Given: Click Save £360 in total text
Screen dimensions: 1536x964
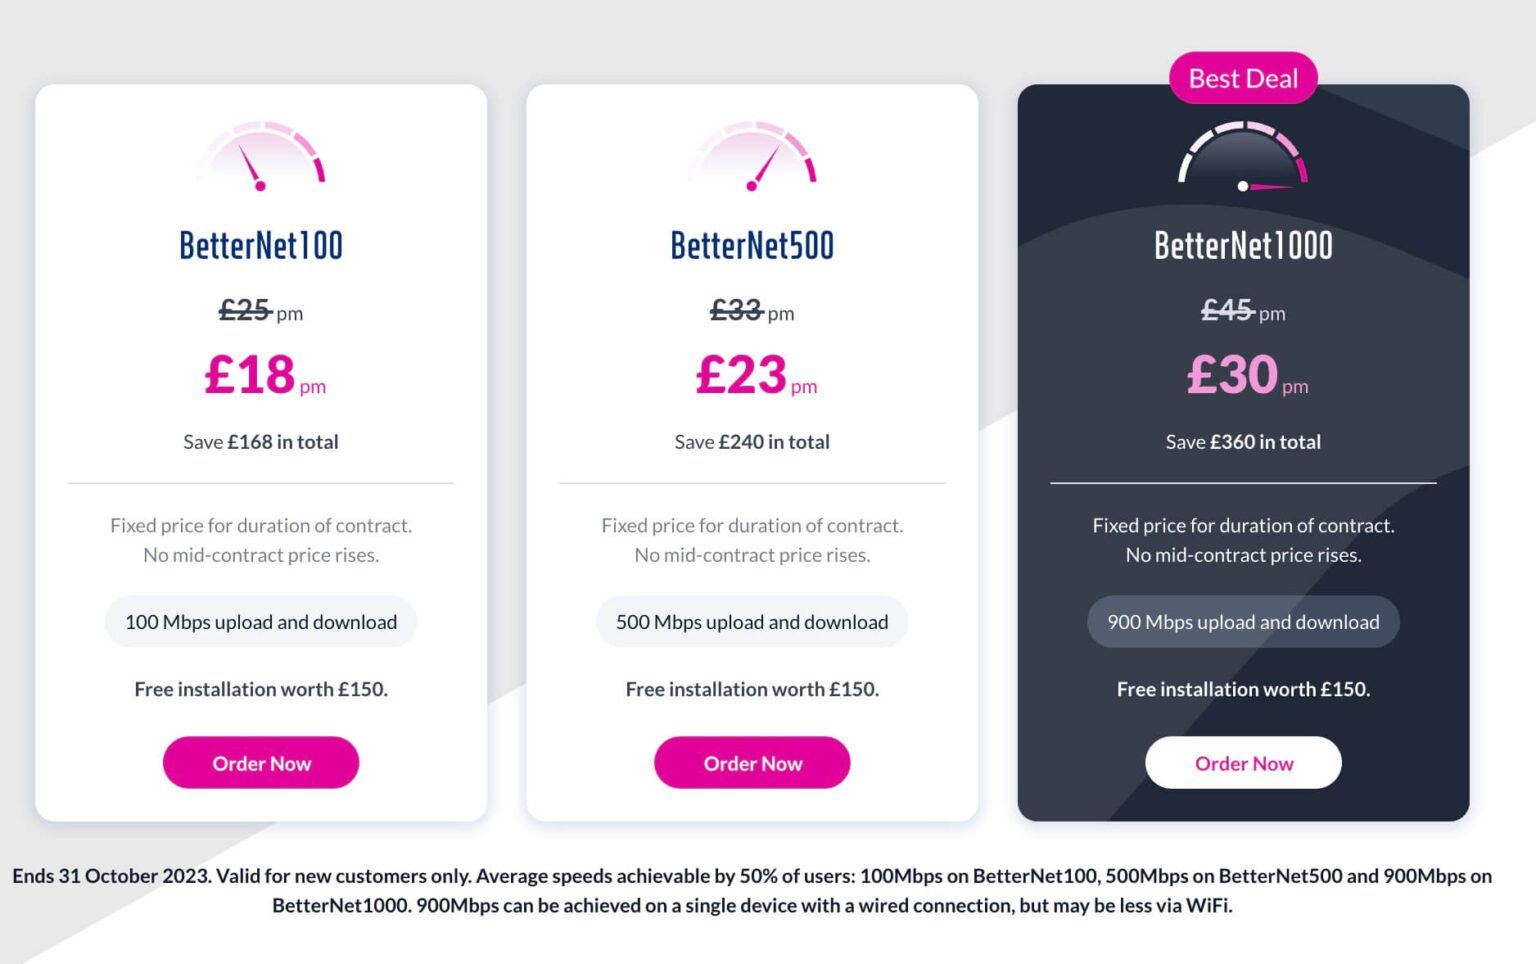Looking at the screenshot, I should tap(1243, 441).
